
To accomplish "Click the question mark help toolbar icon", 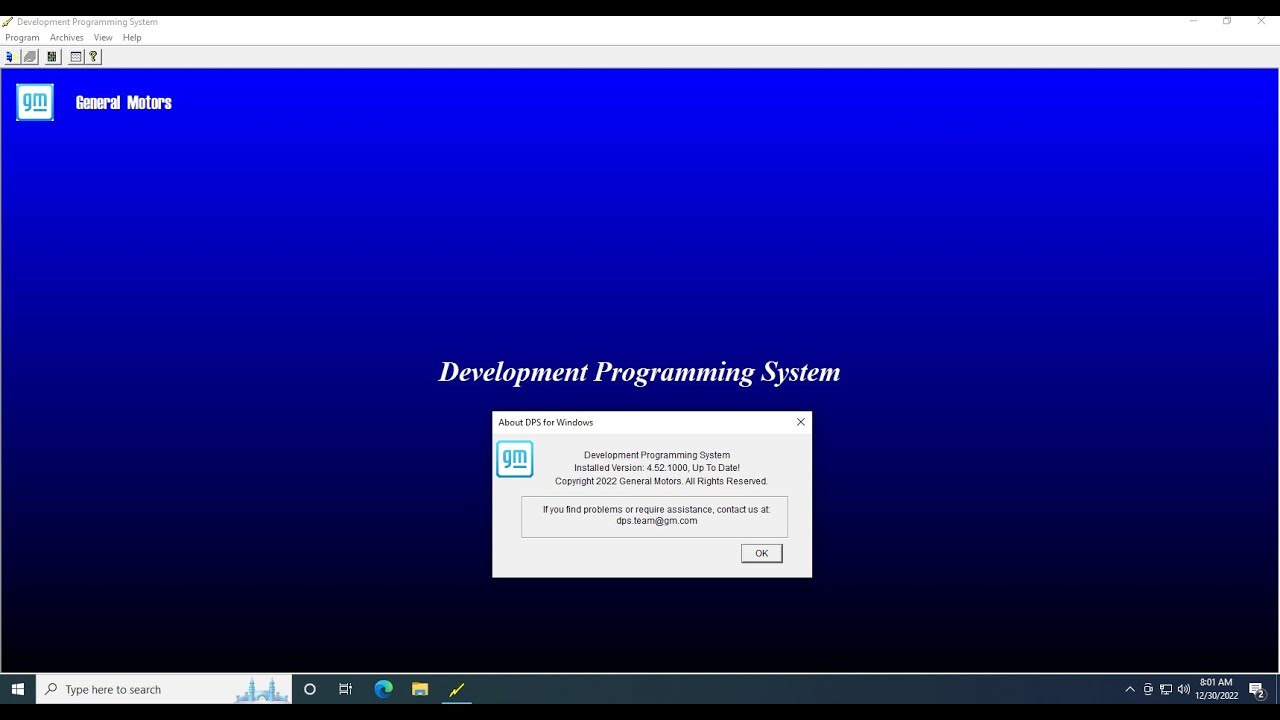I will 94,57.
